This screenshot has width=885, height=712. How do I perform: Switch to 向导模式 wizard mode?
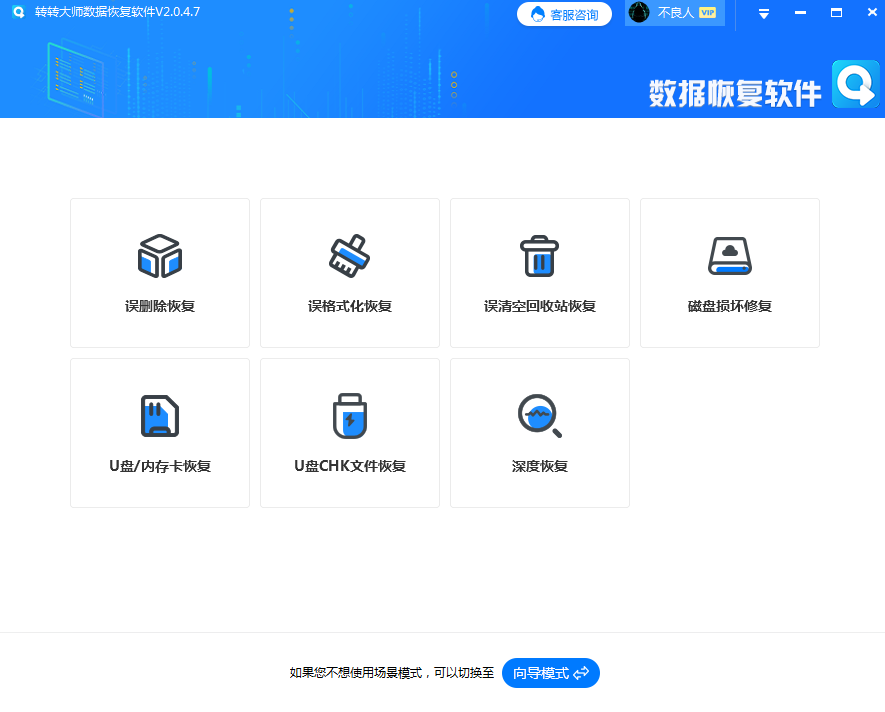549,673
